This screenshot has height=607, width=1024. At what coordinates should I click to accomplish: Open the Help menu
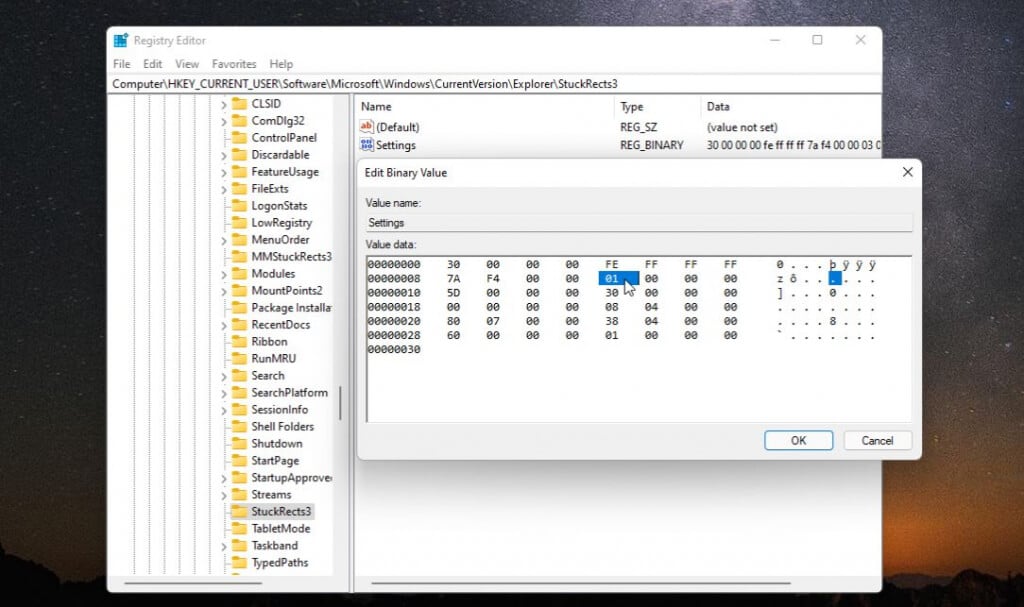tap(281, 64)
